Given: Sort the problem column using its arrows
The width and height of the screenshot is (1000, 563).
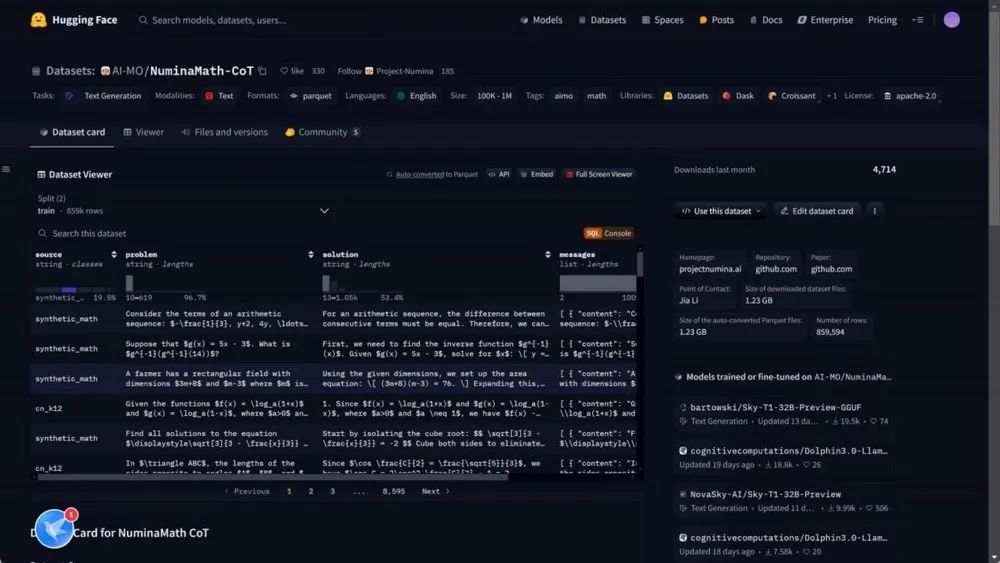Looking at the screenshot, I should point(311,254).
